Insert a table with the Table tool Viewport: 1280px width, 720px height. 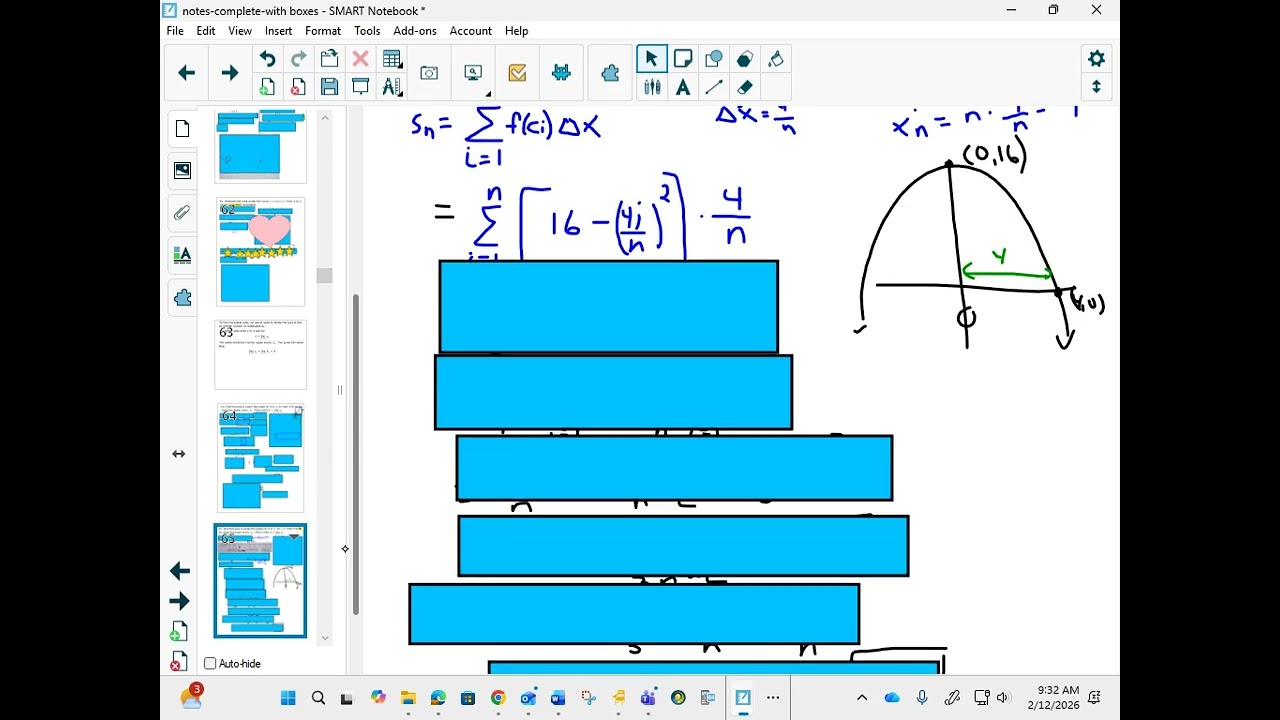392,59
